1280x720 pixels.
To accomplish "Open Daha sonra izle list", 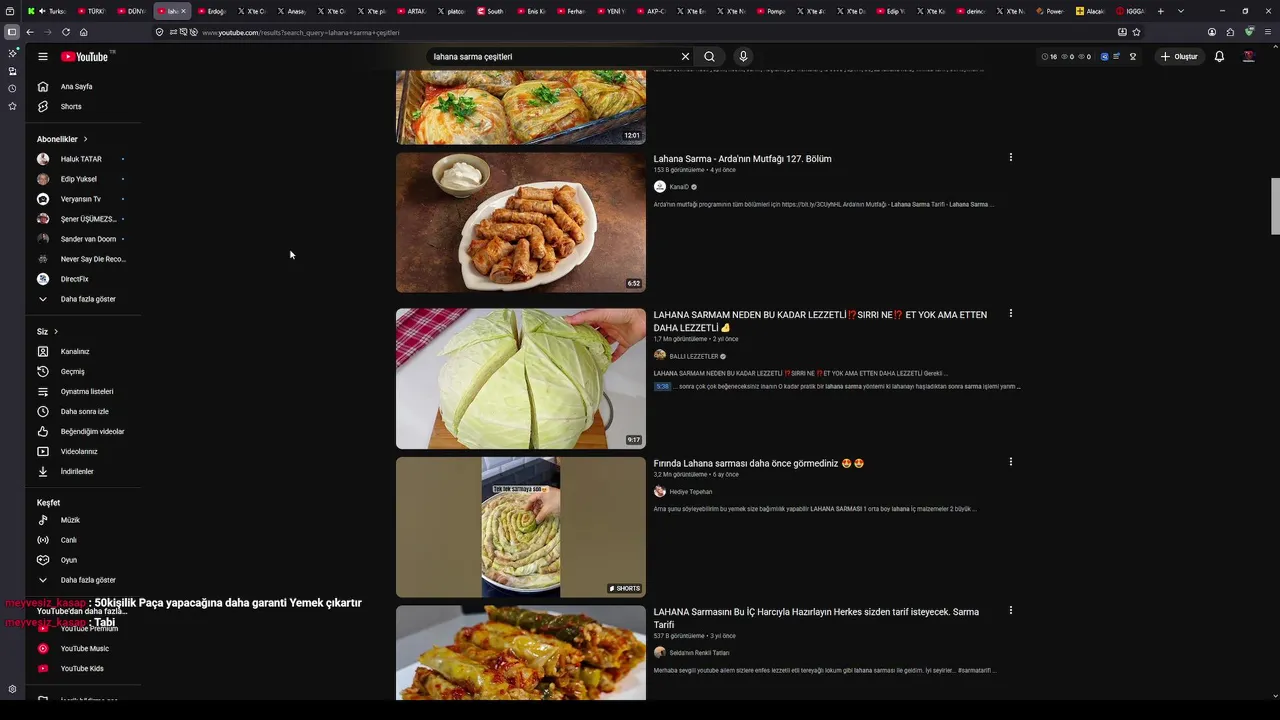I will (83, 412).
